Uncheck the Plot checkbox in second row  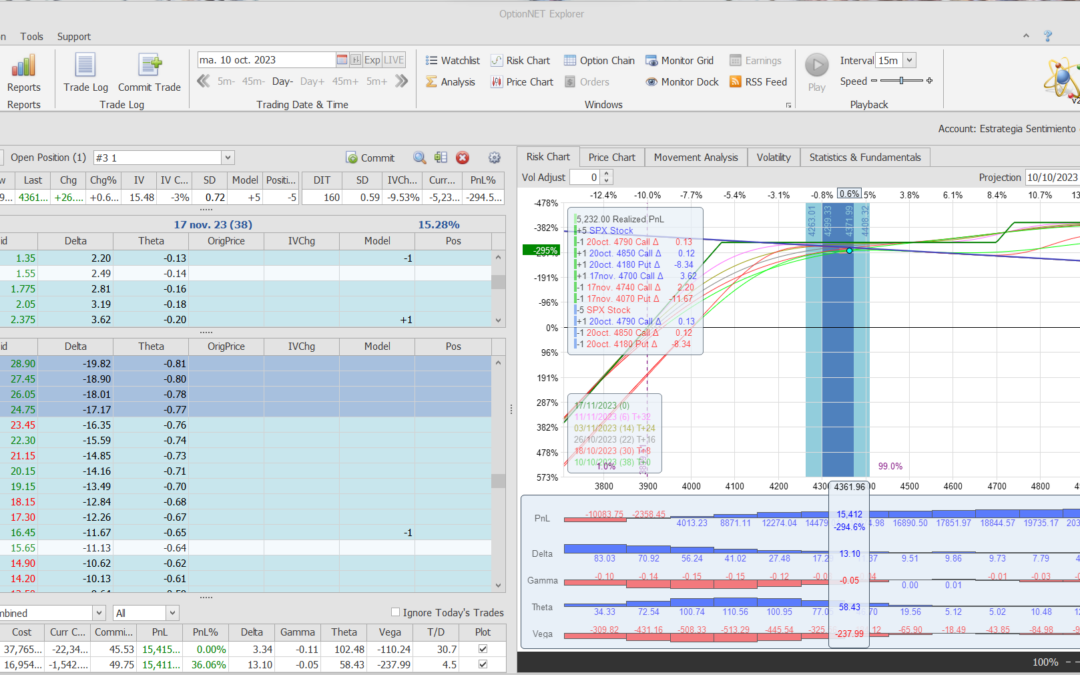pos(484,666)
